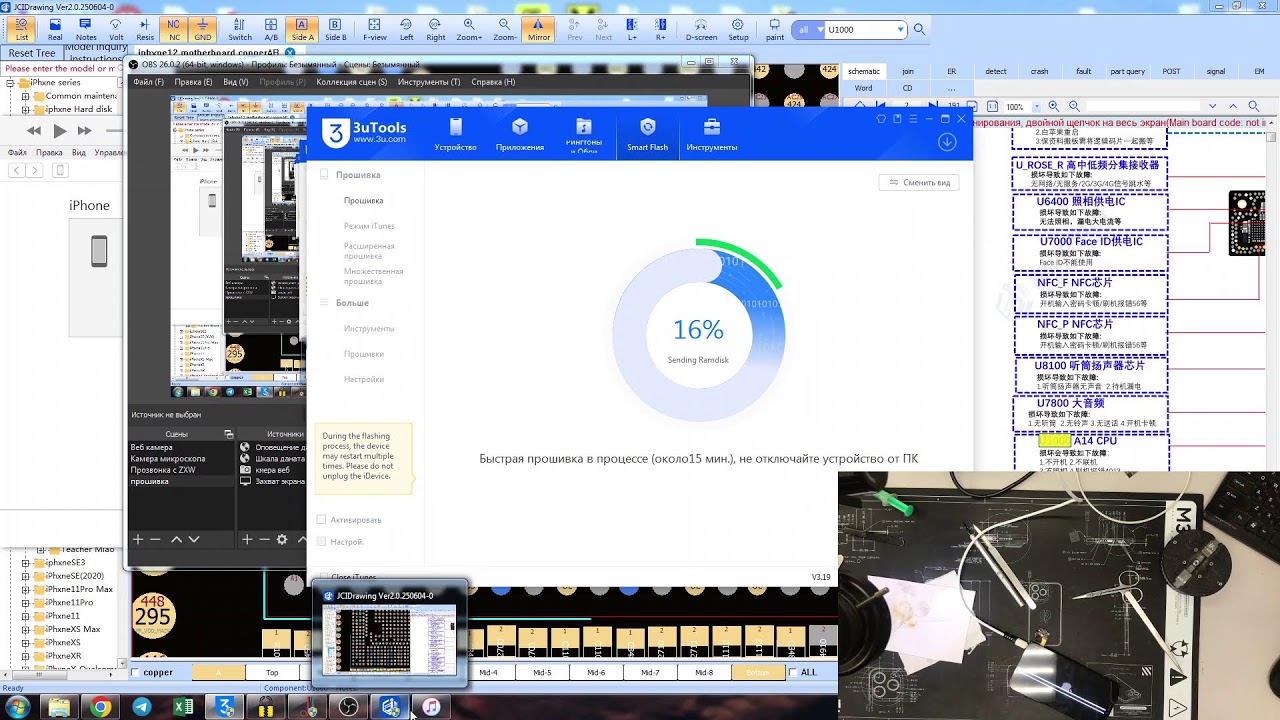
Task: Open the Notes tool
Action: click(86, 29)
